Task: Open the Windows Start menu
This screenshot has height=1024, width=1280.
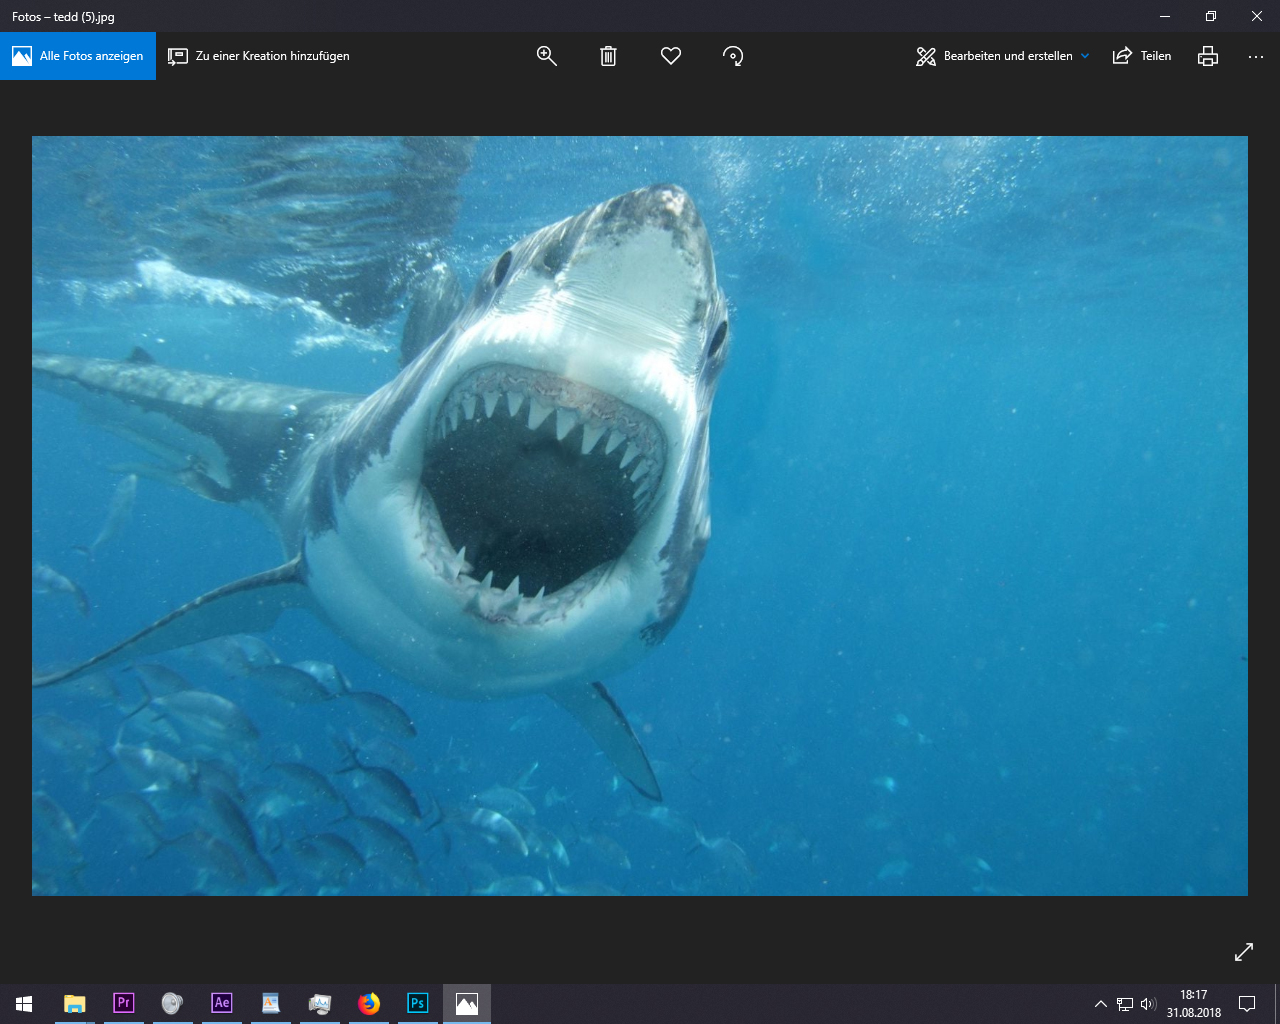Action: point(24,1003)
